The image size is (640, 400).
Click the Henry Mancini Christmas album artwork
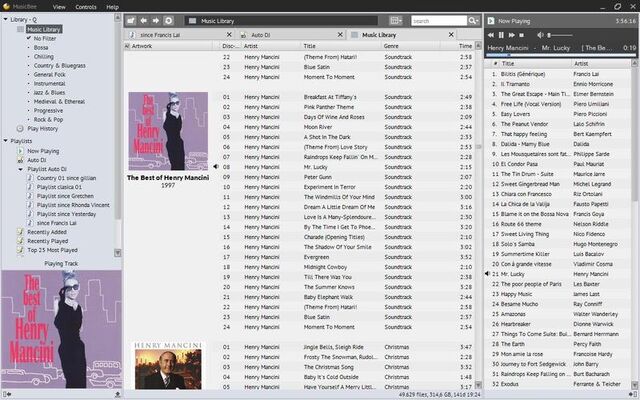pos(168,366)
